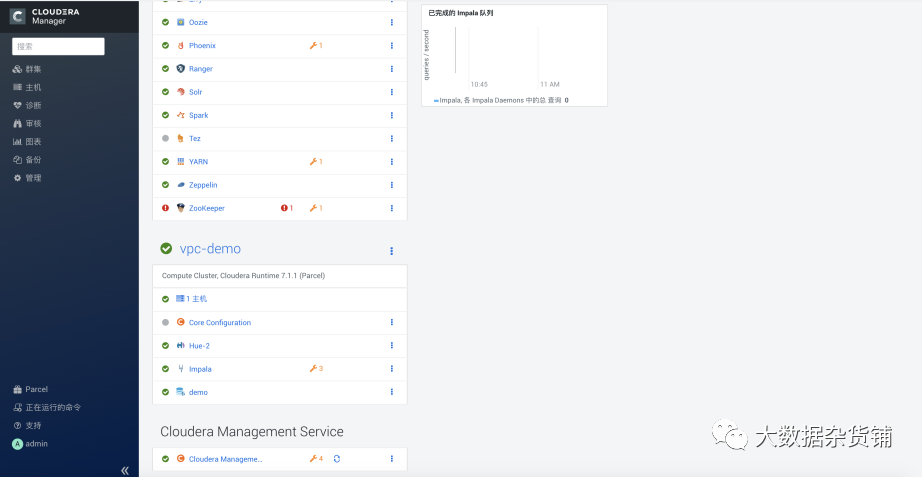This screenshot has height=477, width=922.
Task: Open the Ranger actions dropdown menu
Action: click(x=392, y=69)
